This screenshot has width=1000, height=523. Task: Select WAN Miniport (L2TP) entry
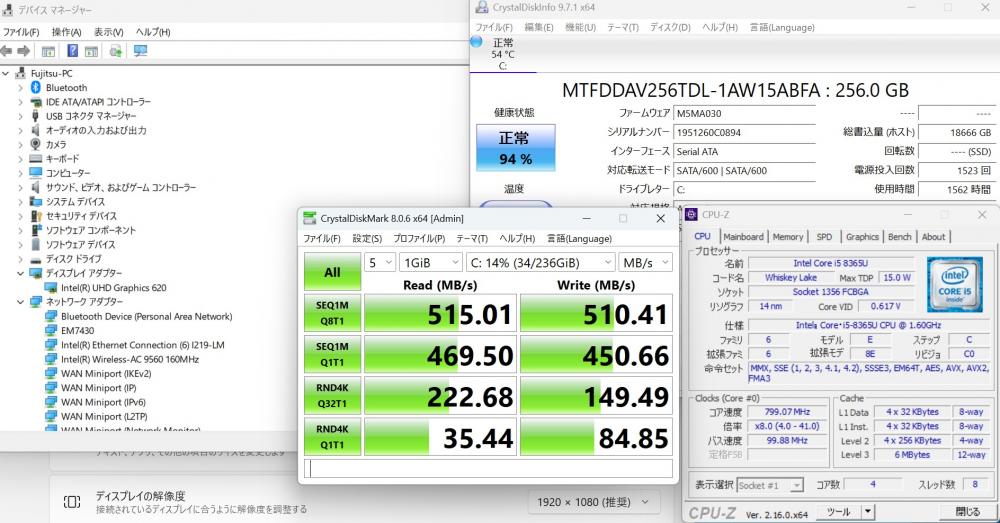pos(104,416)
